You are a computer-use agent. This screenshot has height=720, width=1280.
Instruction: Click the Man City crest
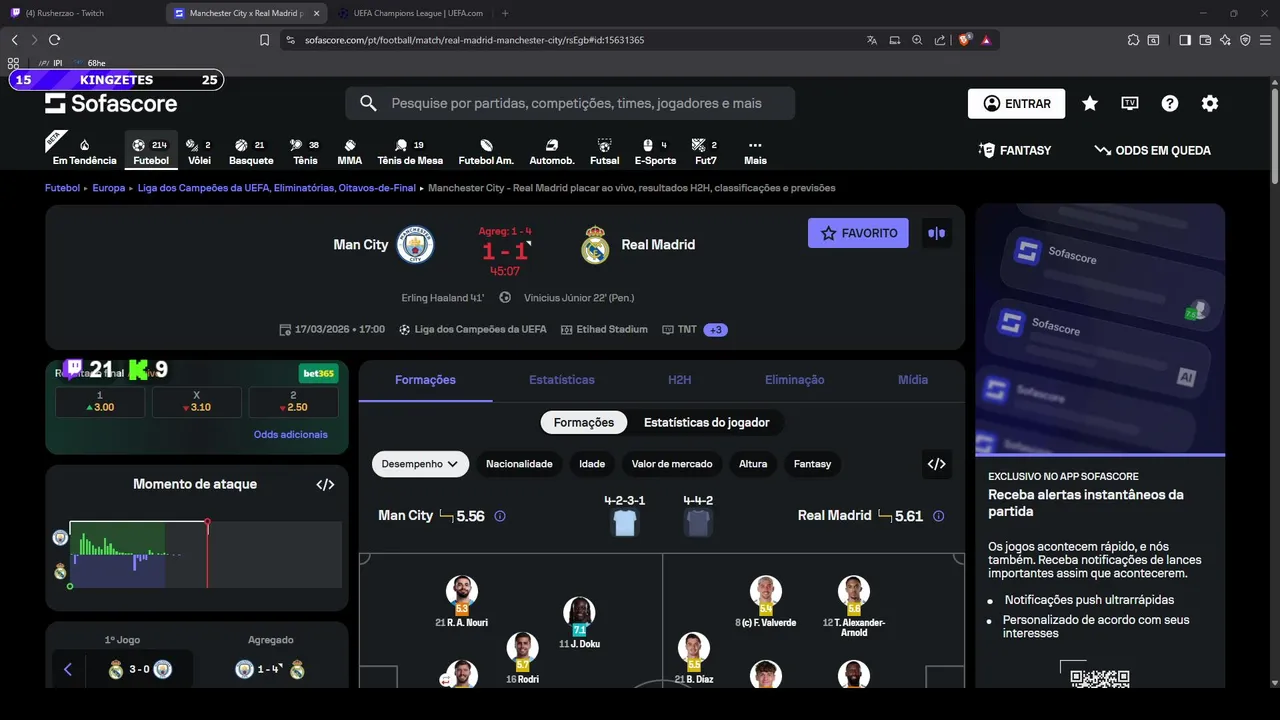click(x=415, y=245)
